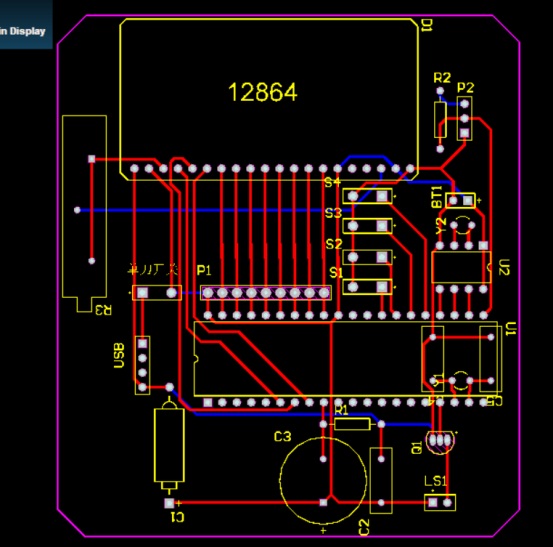Click resistor R1 footprint body

[x=352, y=424]
